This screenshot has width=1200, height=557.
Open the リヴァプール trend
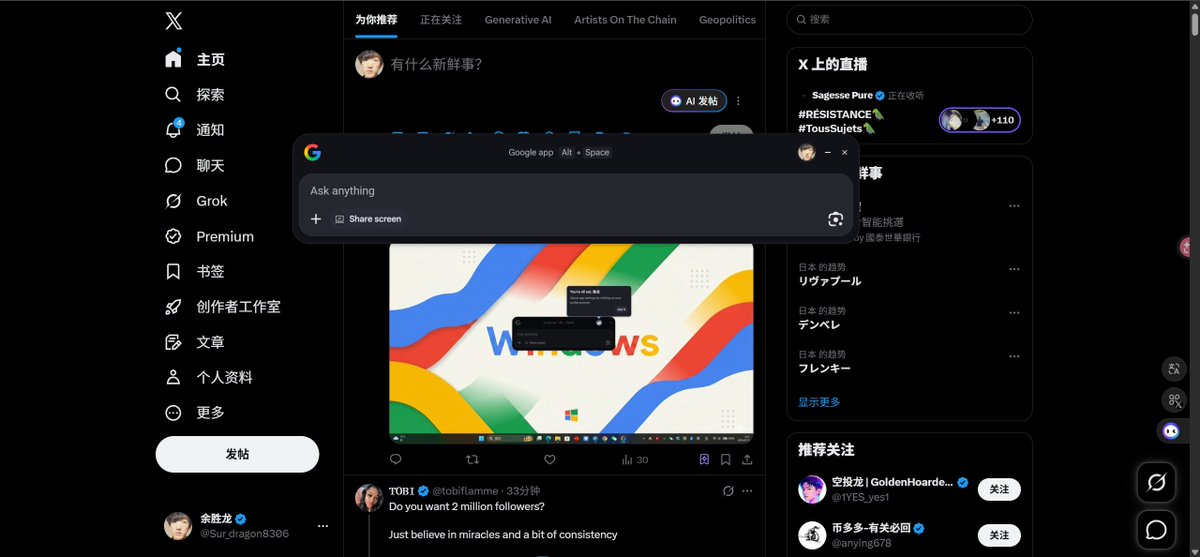pos(829,281)
